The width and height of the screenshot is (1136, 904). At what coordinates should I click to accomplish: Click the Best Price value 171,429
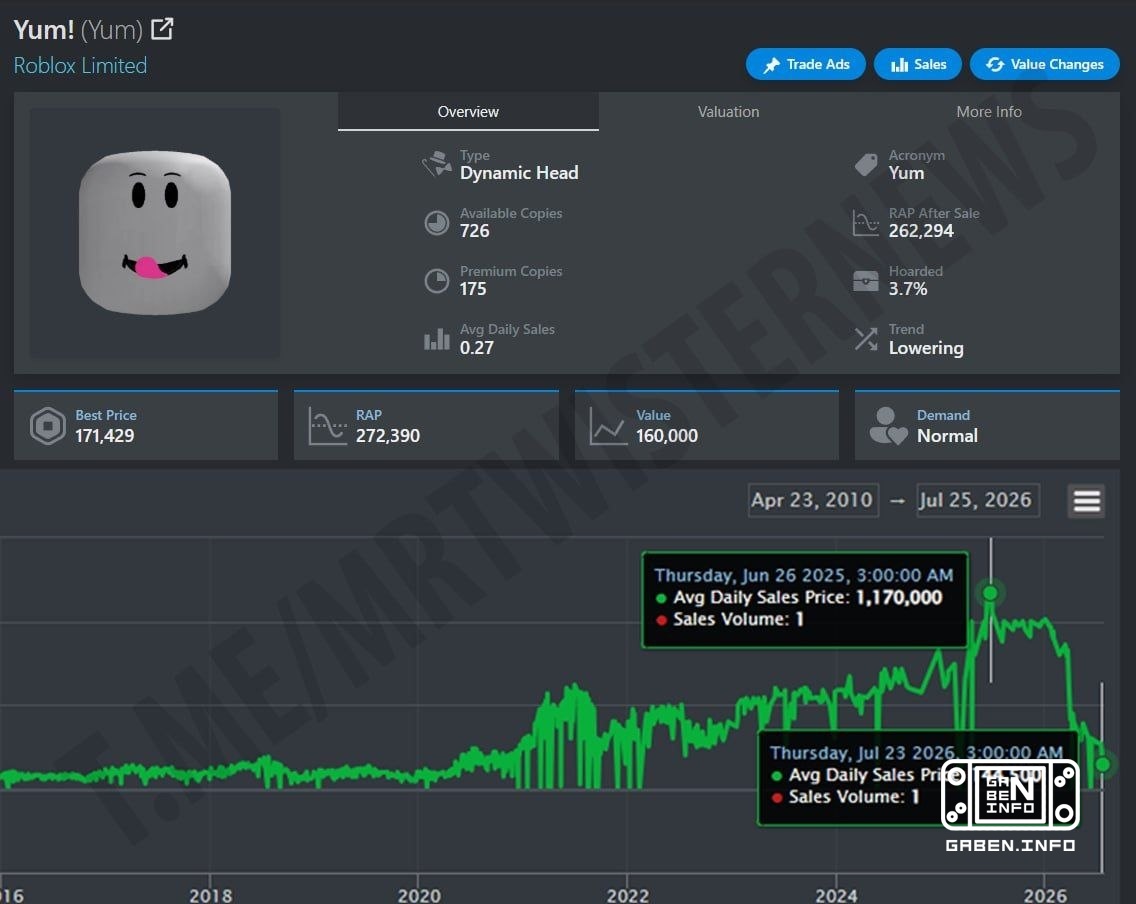tap(104, 435)
